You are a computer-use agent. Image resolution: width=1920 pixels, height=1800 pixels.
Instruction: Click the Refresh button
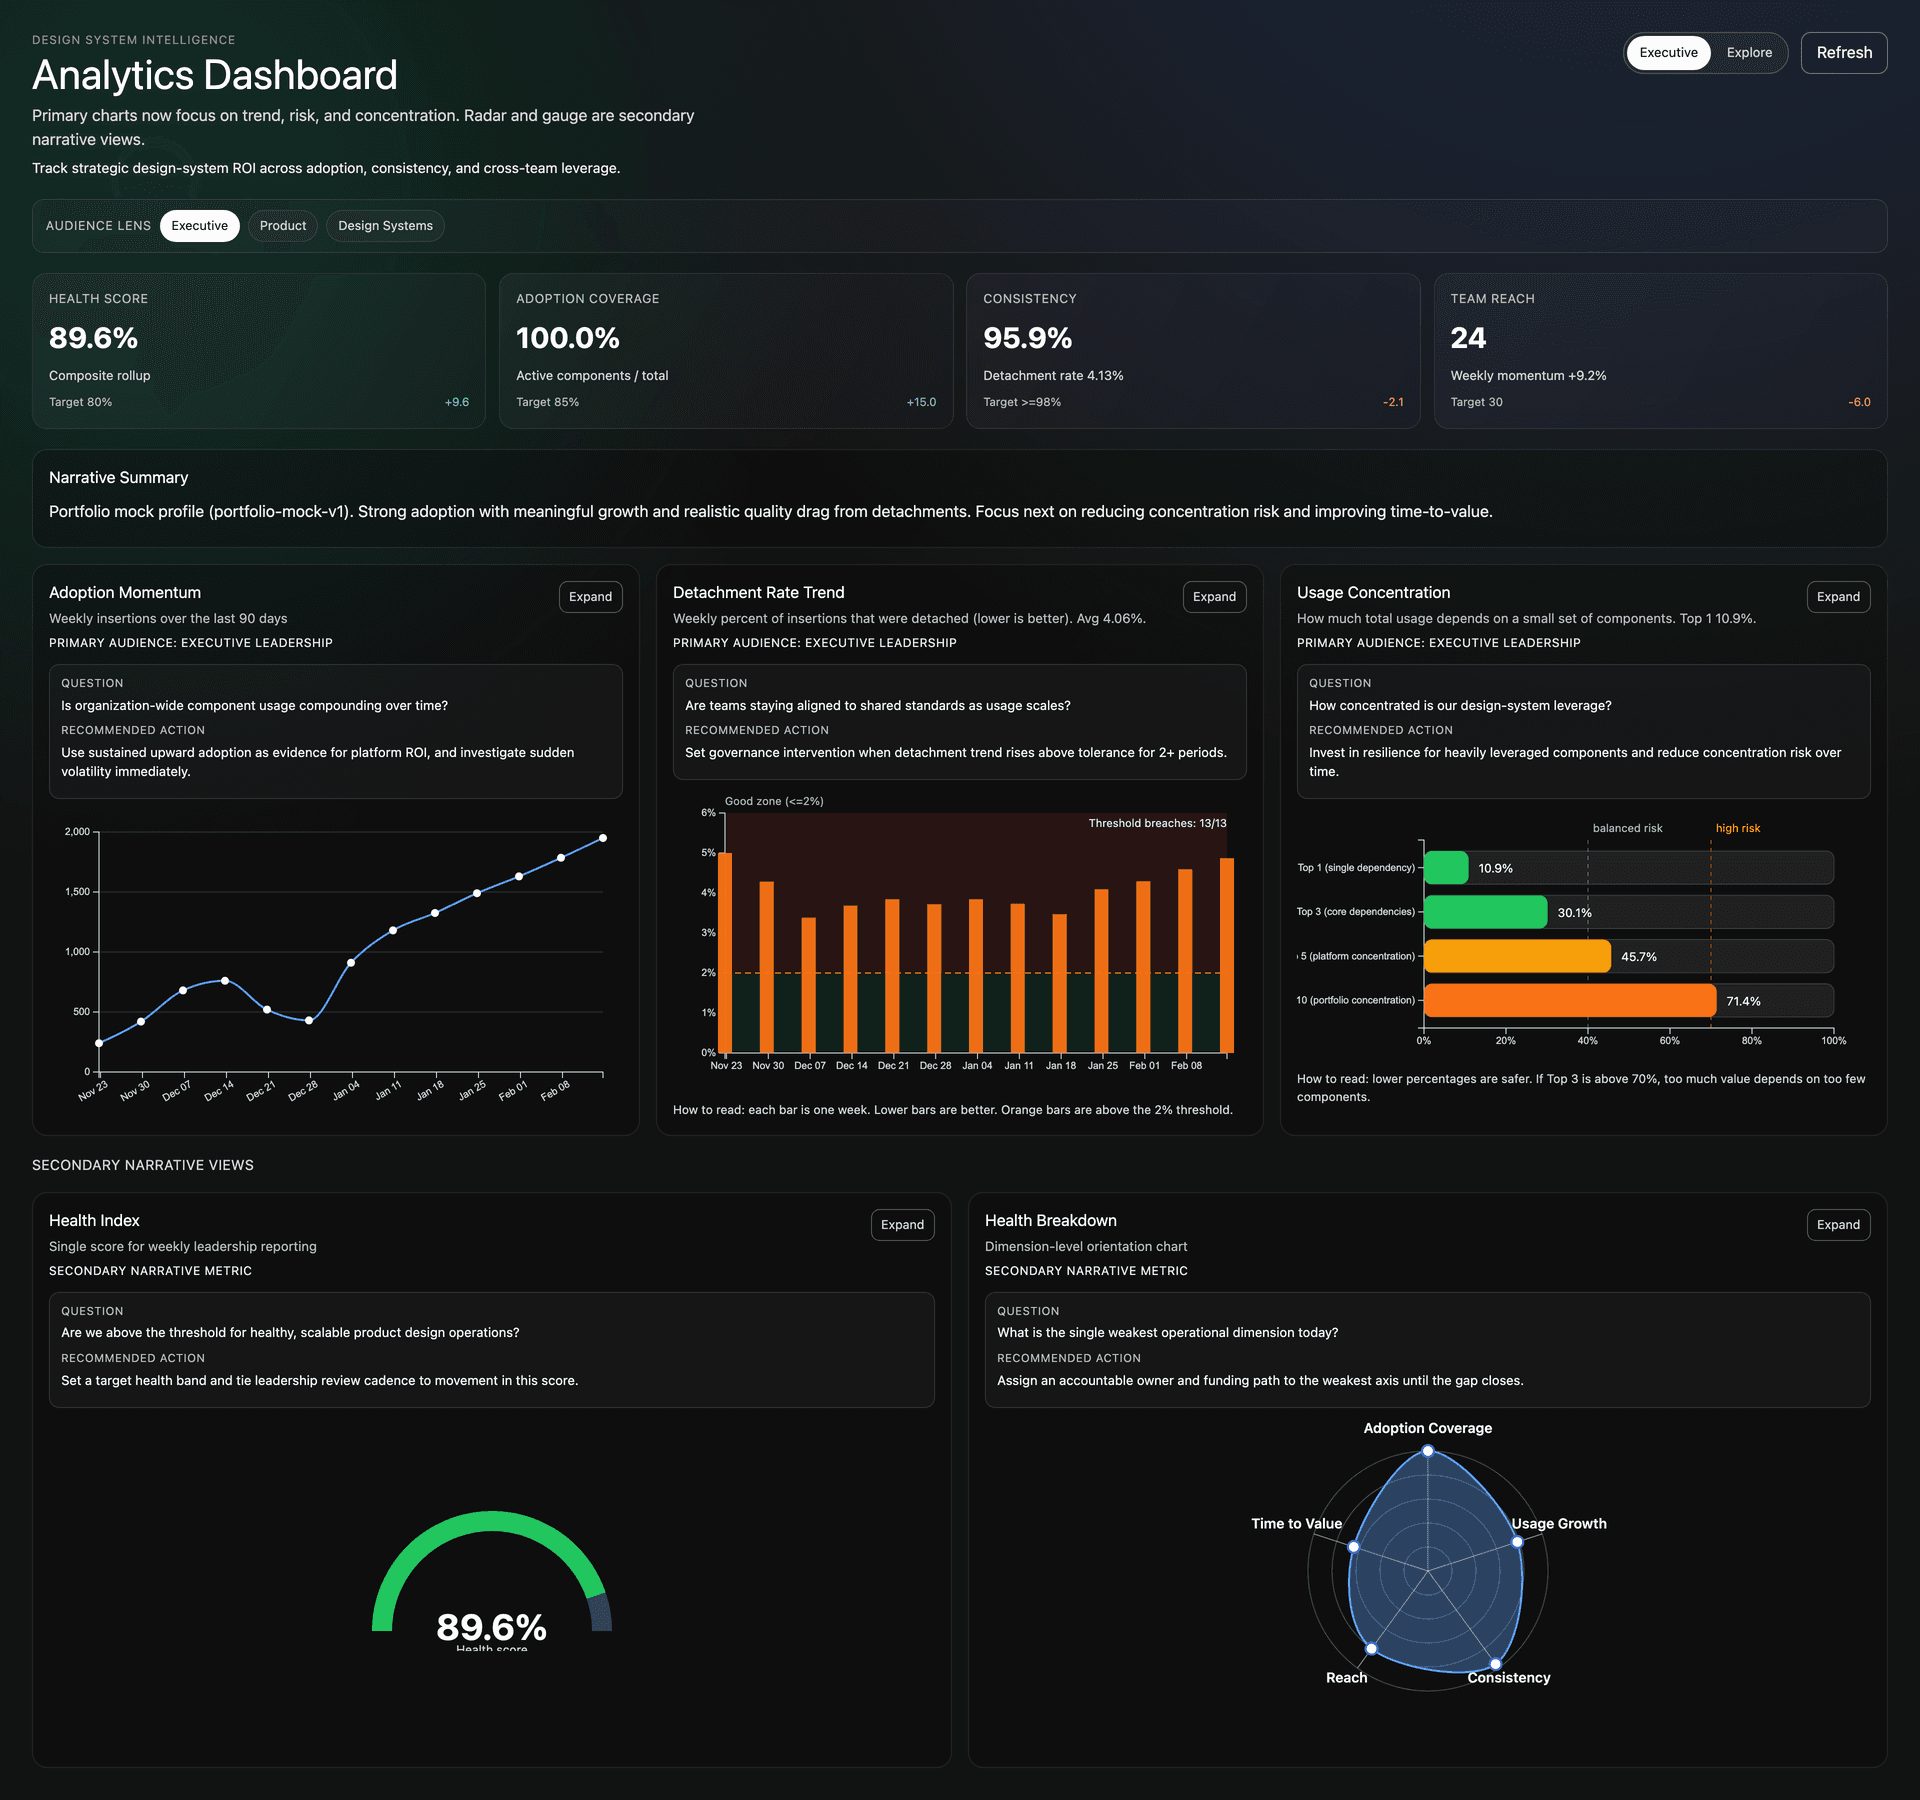(1843, 52)
